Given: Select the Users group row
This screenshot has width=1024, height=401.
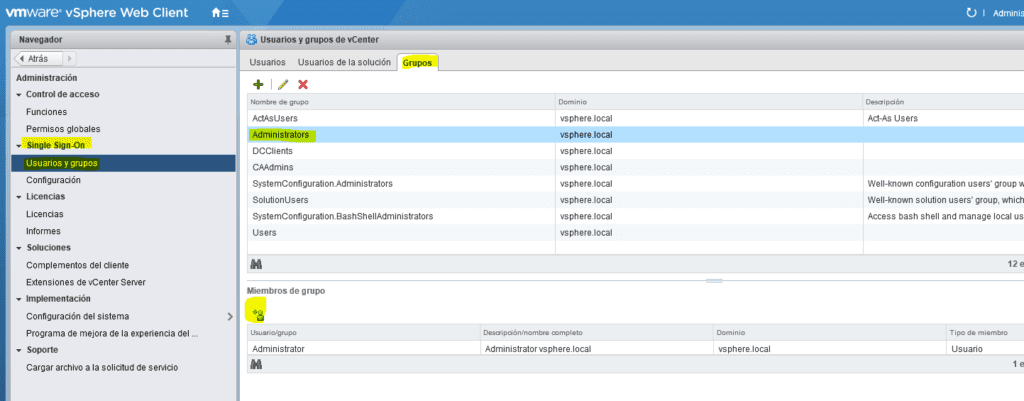Looking at the screenshot, I should 635,233.
